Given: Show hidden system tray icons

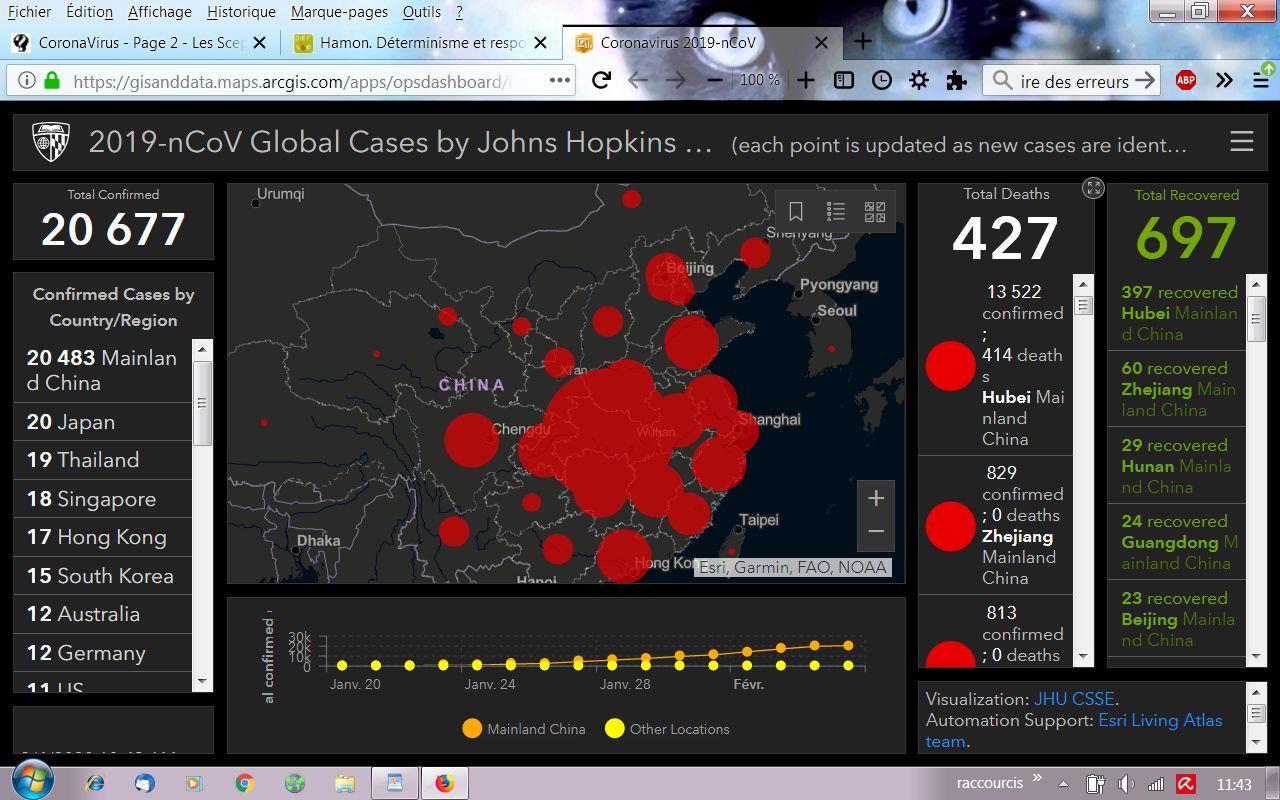Looking at the screenshot, I should pos(1063,784).
